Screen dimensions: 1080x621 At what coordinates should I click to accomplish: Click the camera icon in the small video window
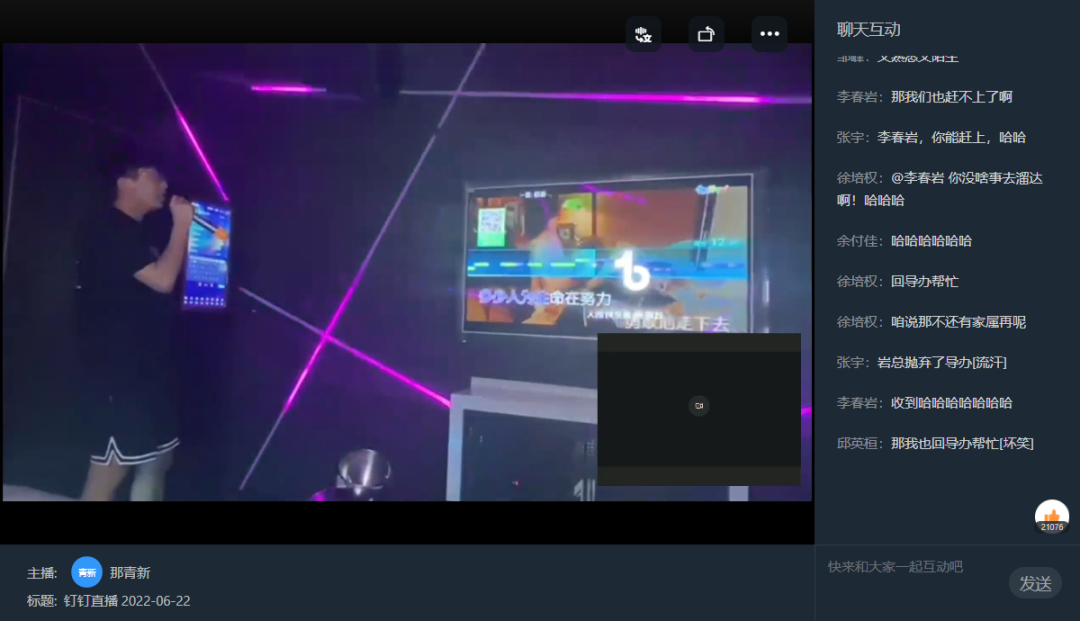point(699,405)
